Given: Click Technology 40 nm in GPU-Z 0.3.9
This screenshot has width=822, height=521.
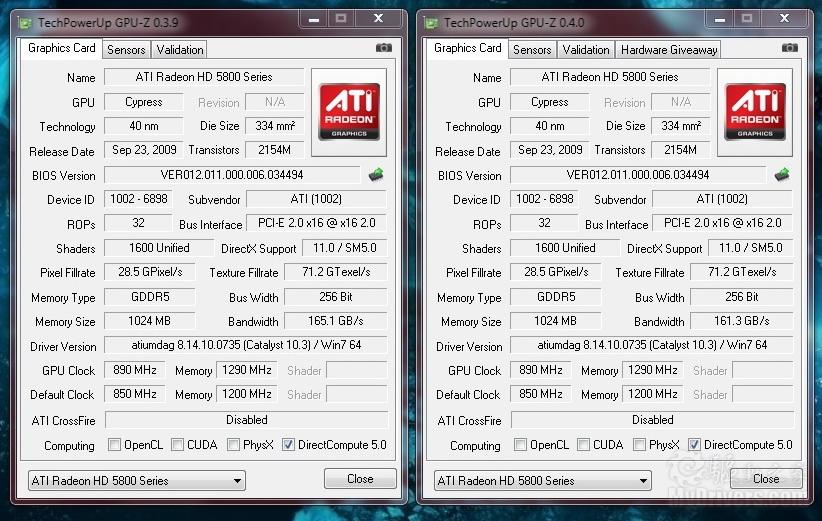Looking at the screenshot, I should 144,126.
